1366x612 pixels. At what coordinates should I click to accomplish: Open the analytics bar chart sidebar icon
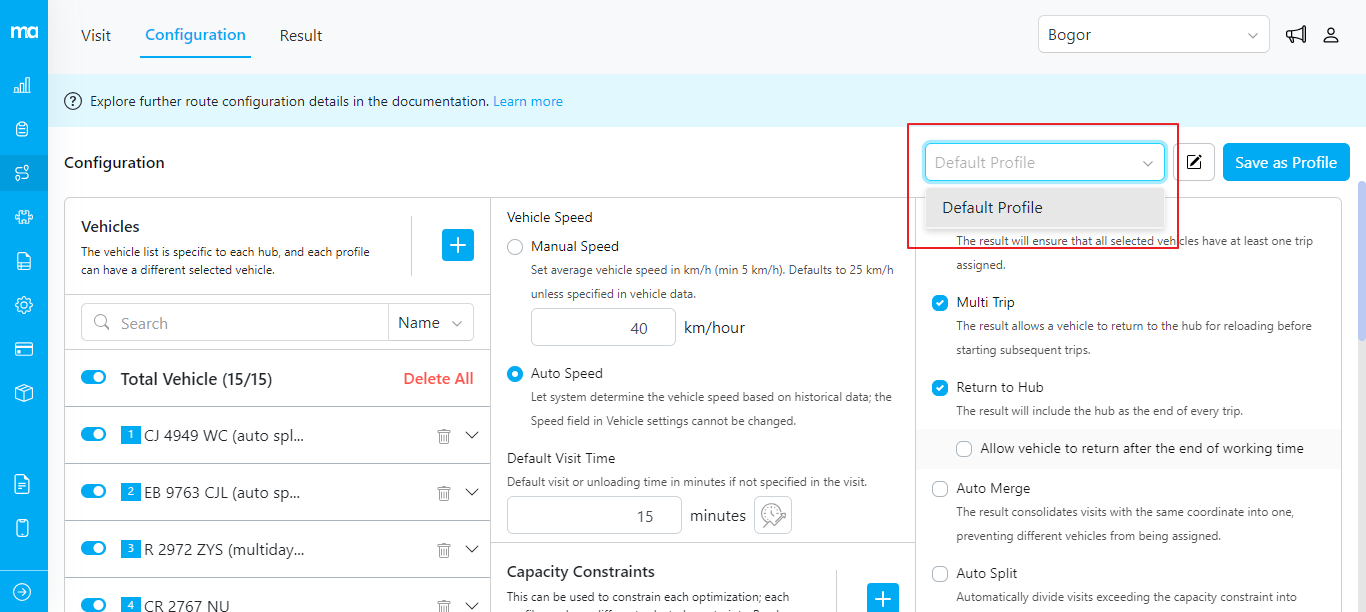pyautogui.click(x=23, y=86)
